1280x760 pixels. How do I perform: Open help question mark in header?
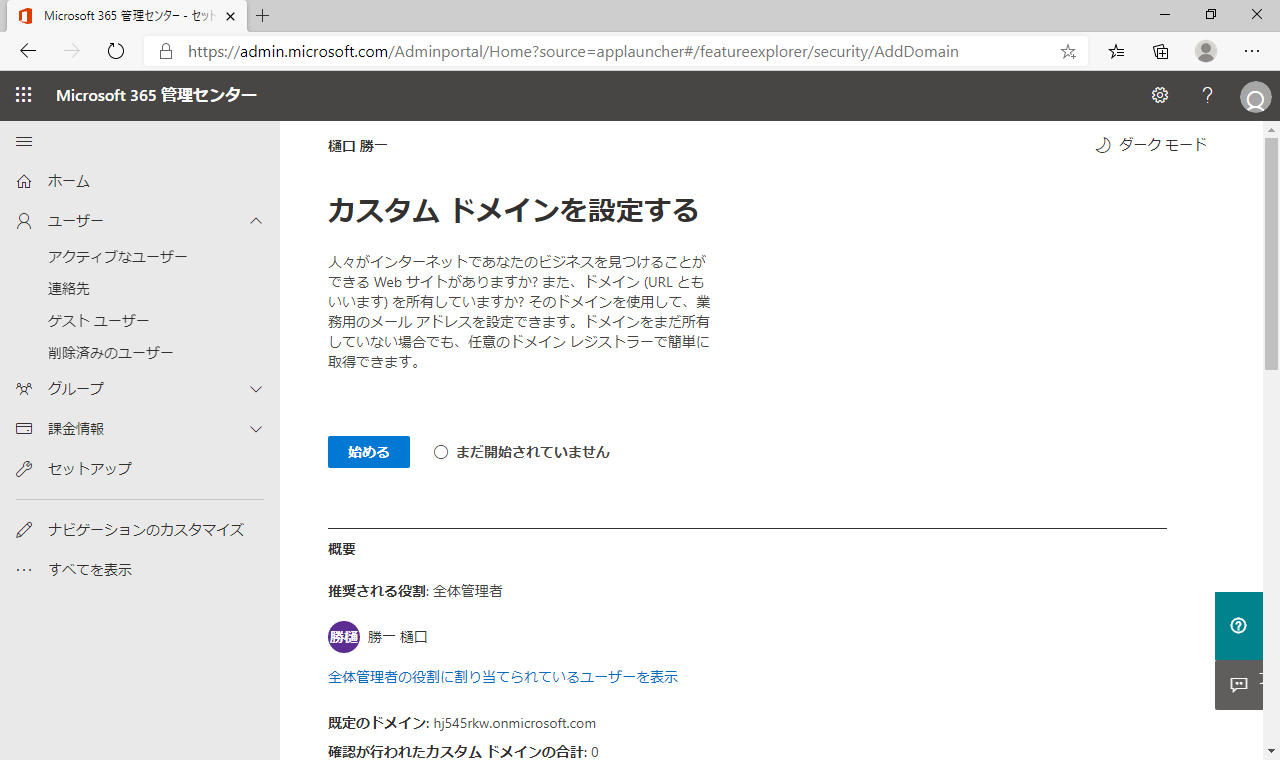click(x=1208, y=95)
